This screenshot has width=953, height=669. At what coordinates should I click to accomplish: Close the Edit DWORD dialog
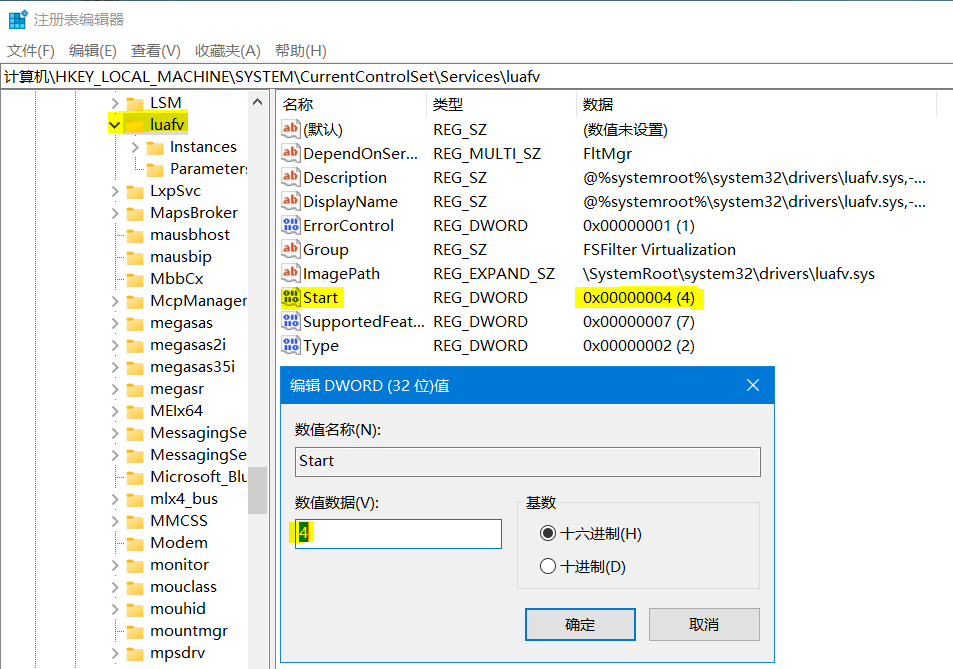click(x=753, y=385)
